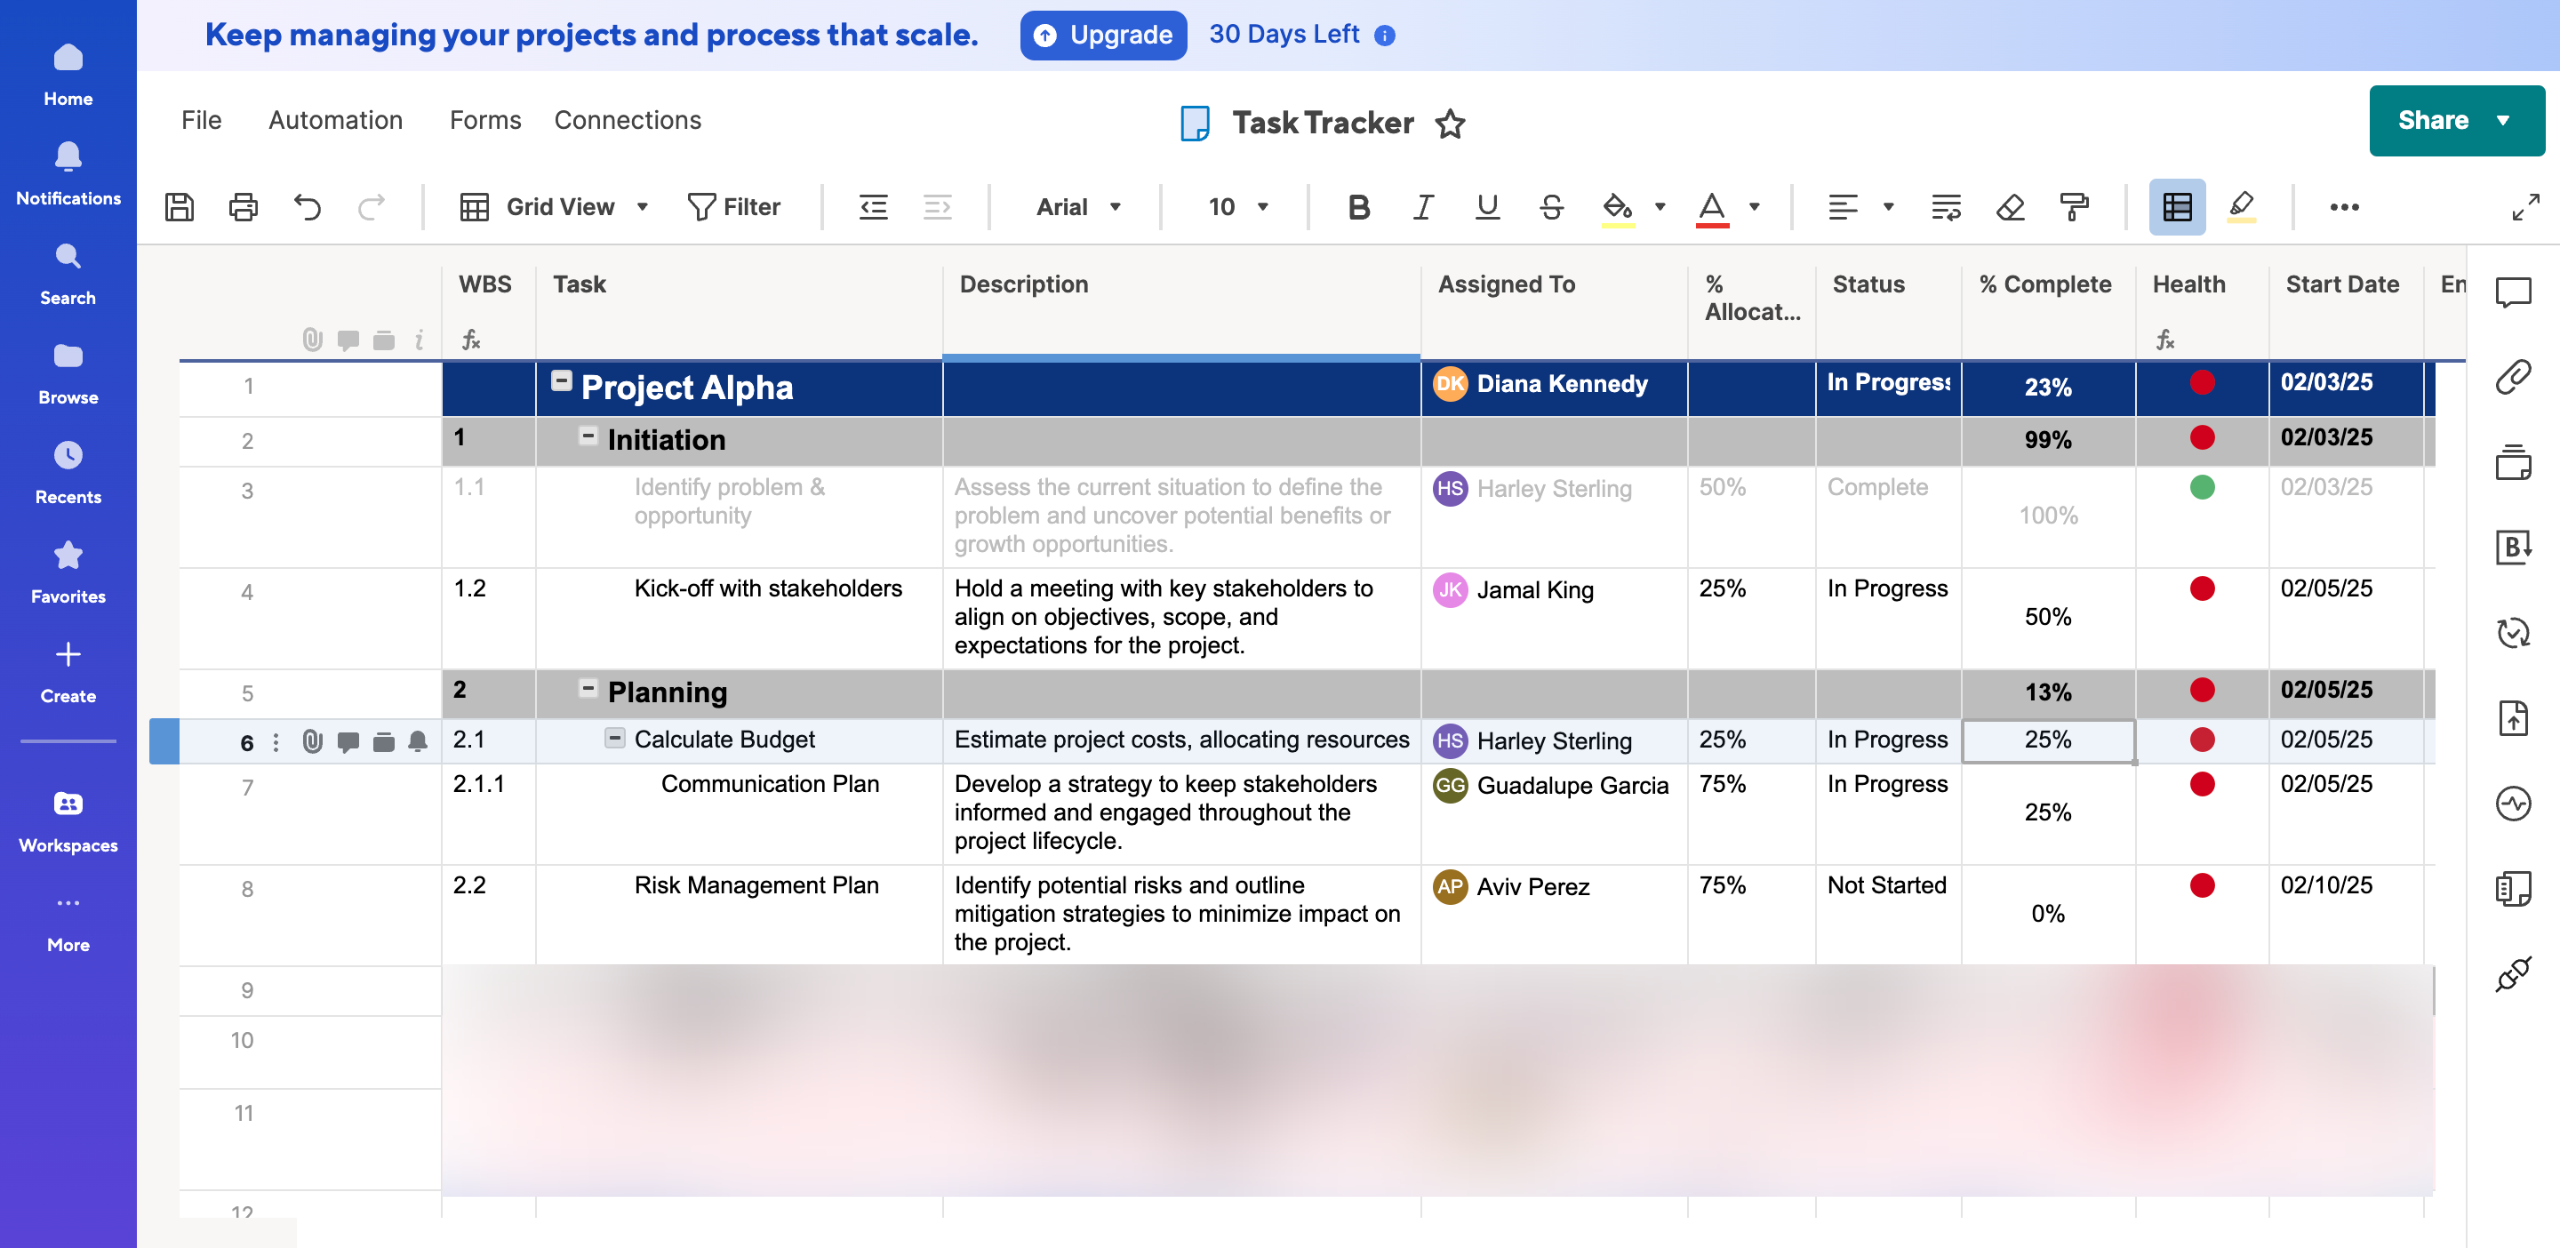Favorite the Task Tracker star
This screenshot has height=1248, width=2560.
pyautogui.click(x=1450, y=124)
